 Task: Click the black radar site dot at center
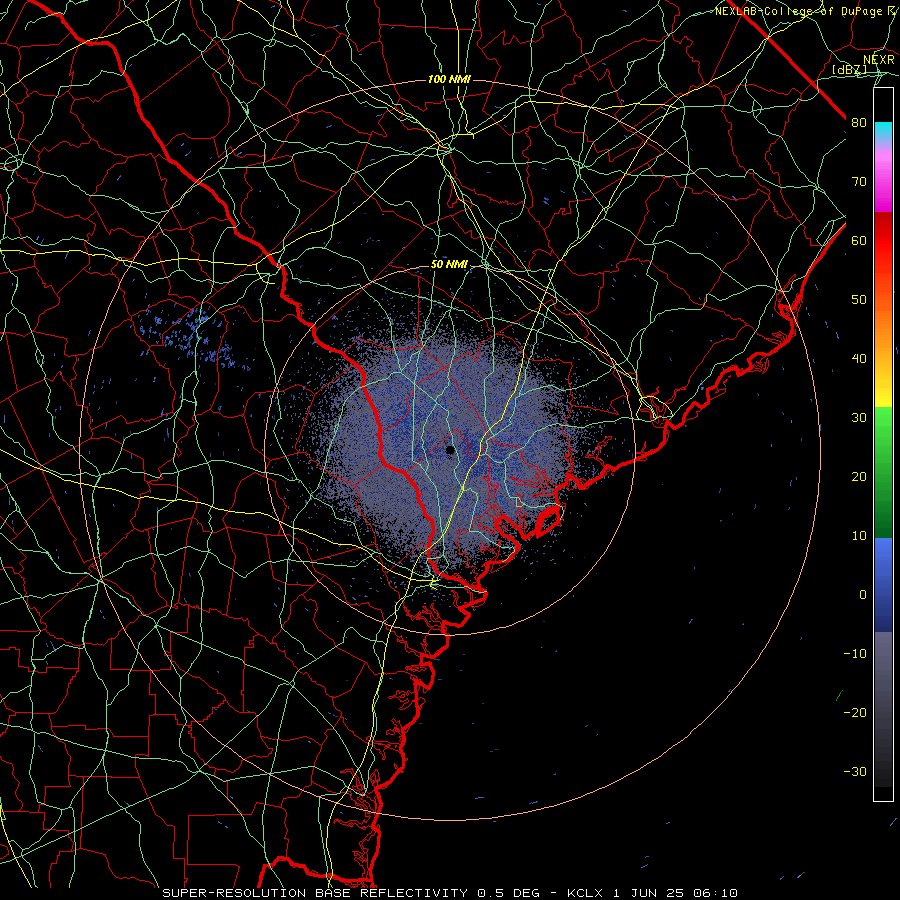450,450
